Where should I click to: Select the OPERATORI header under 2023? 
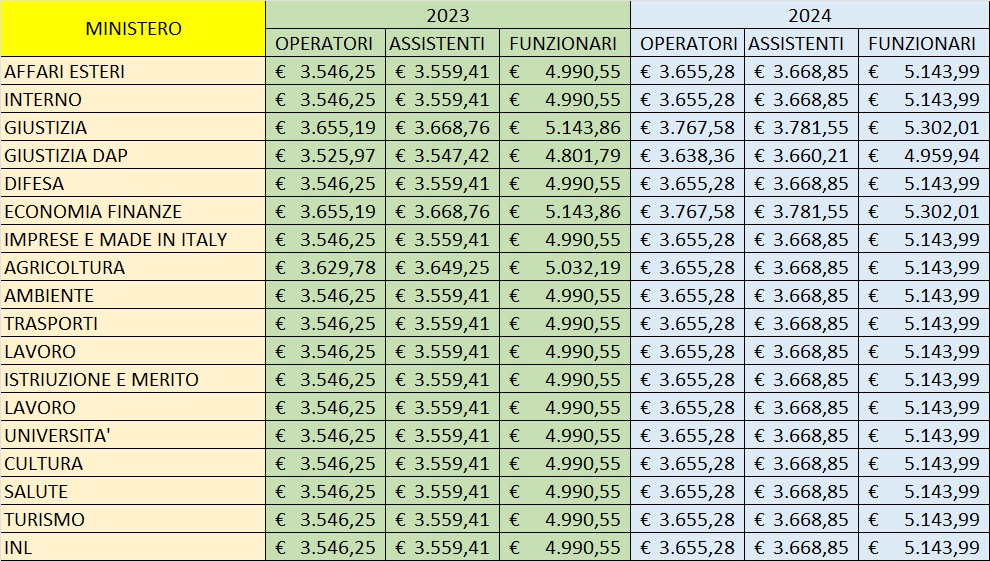[325, 43]
